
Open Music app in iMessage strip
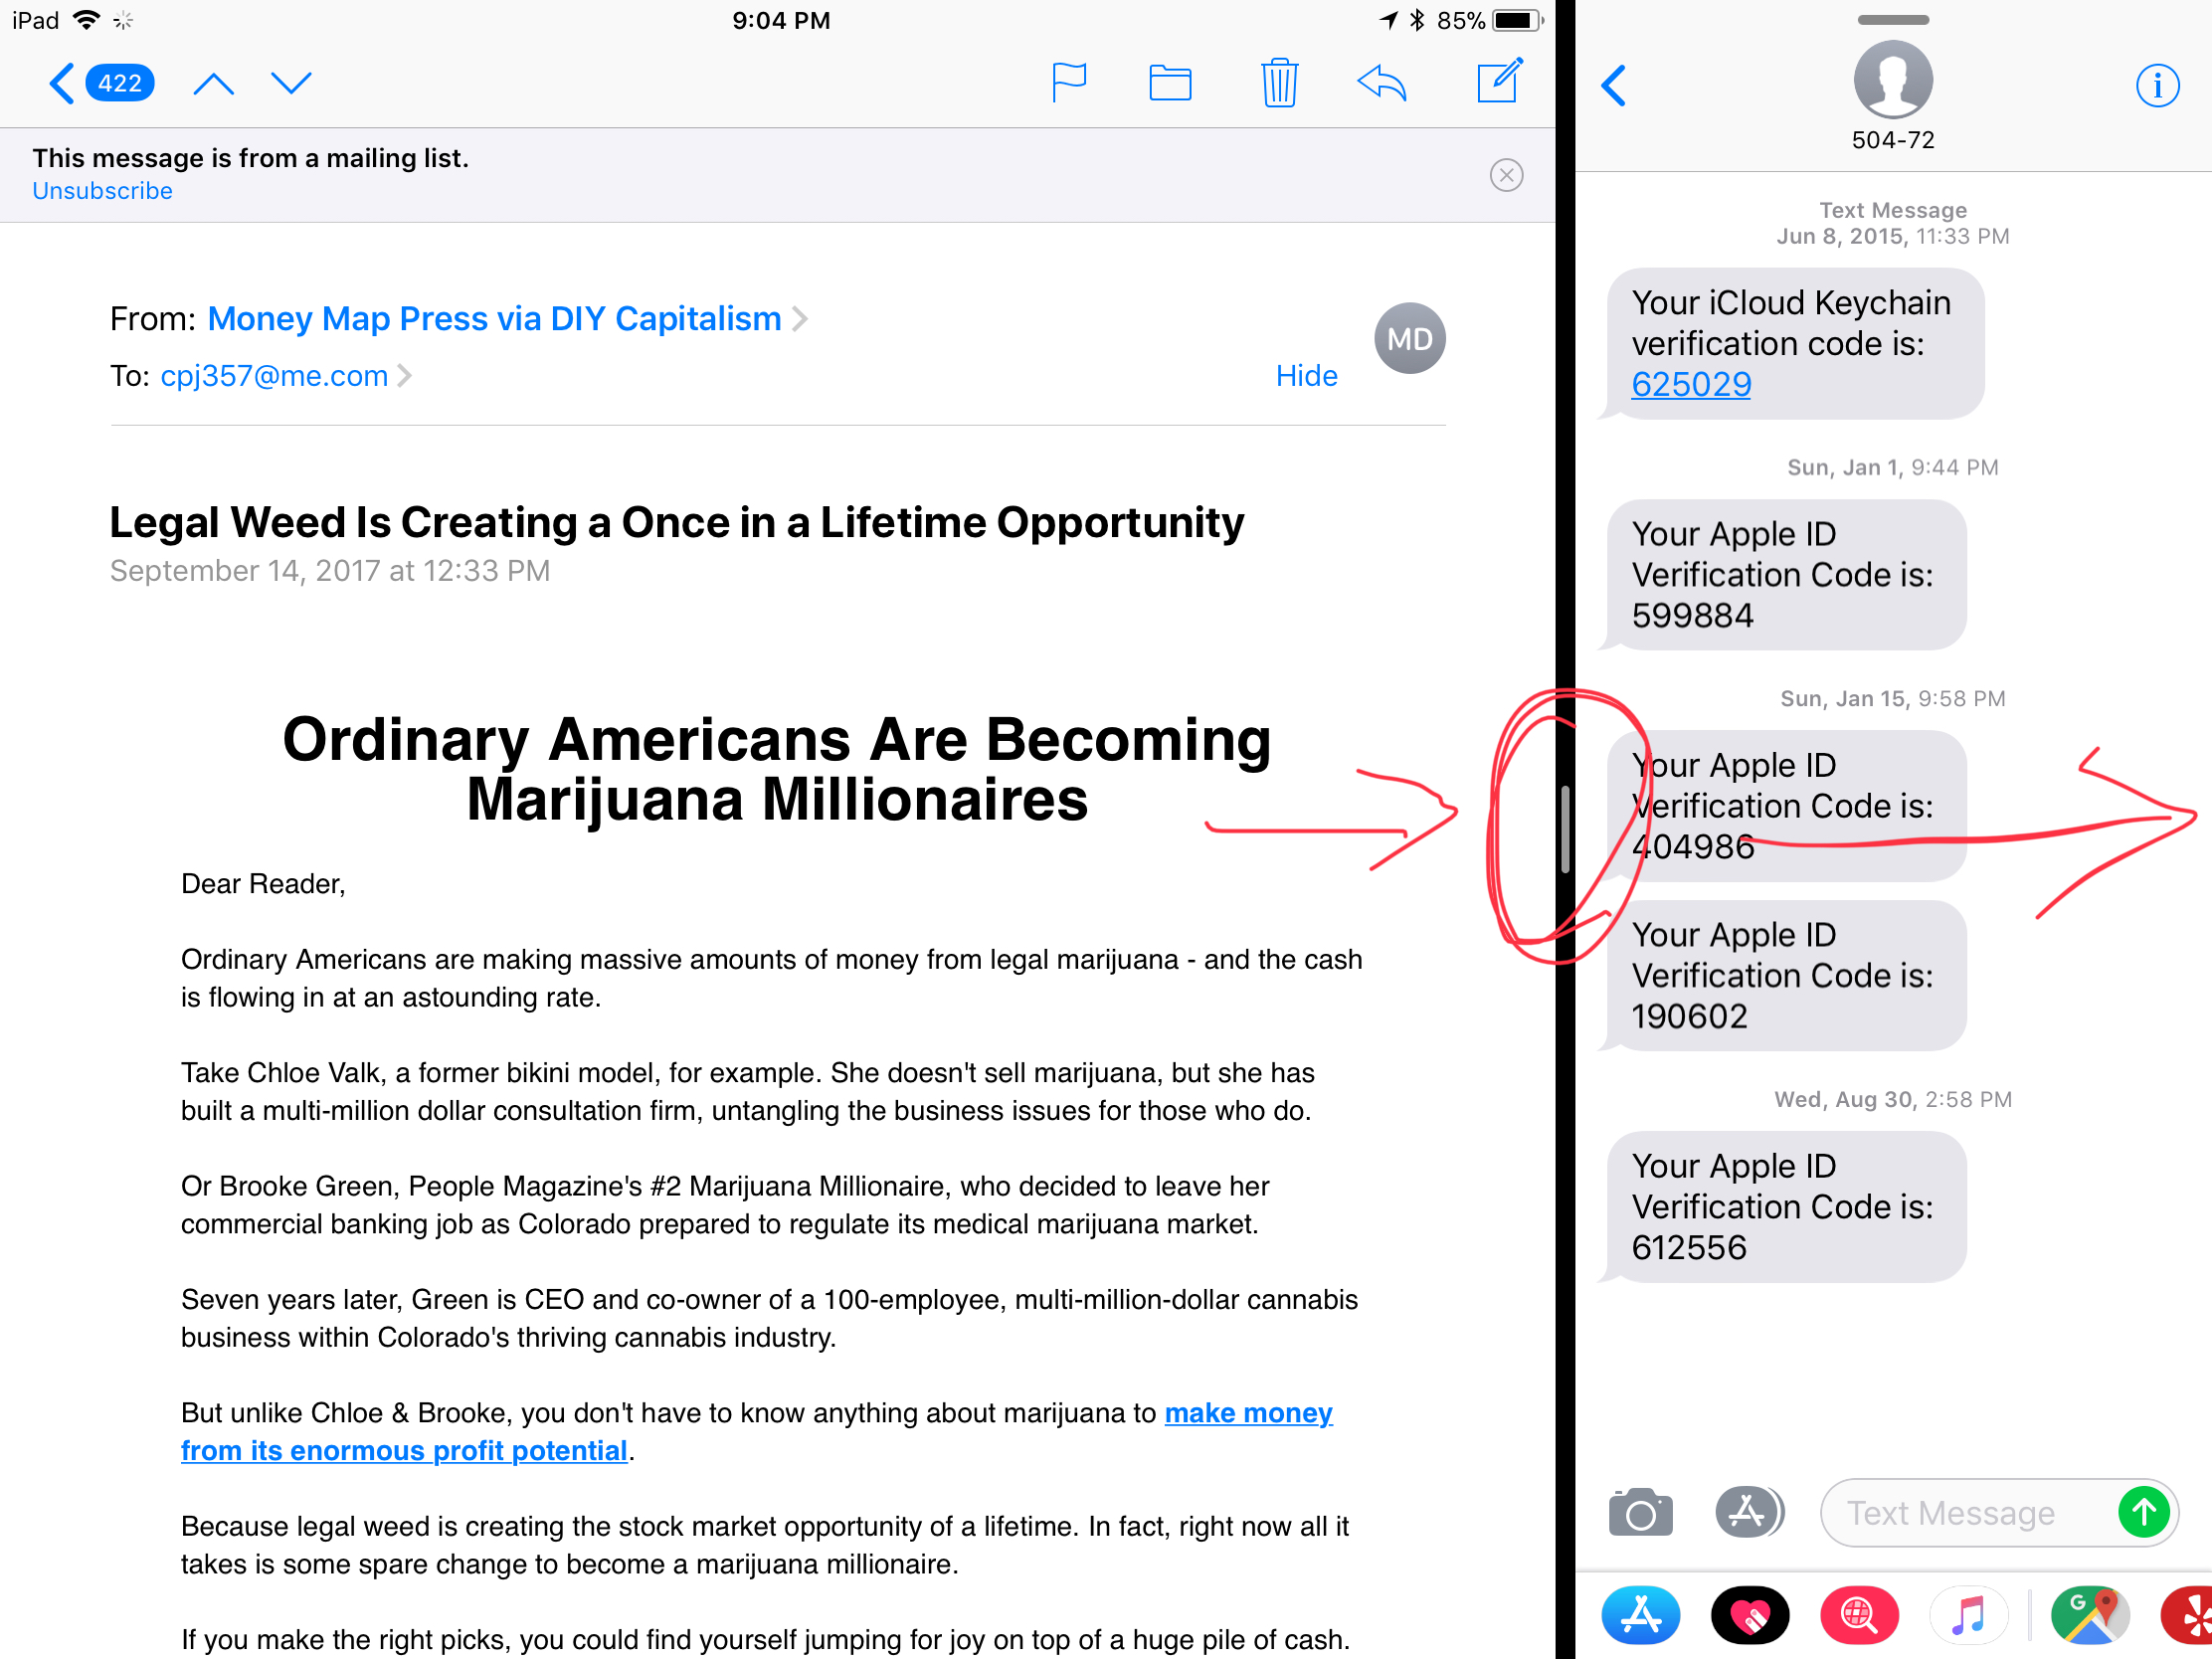[1968, 1615]
